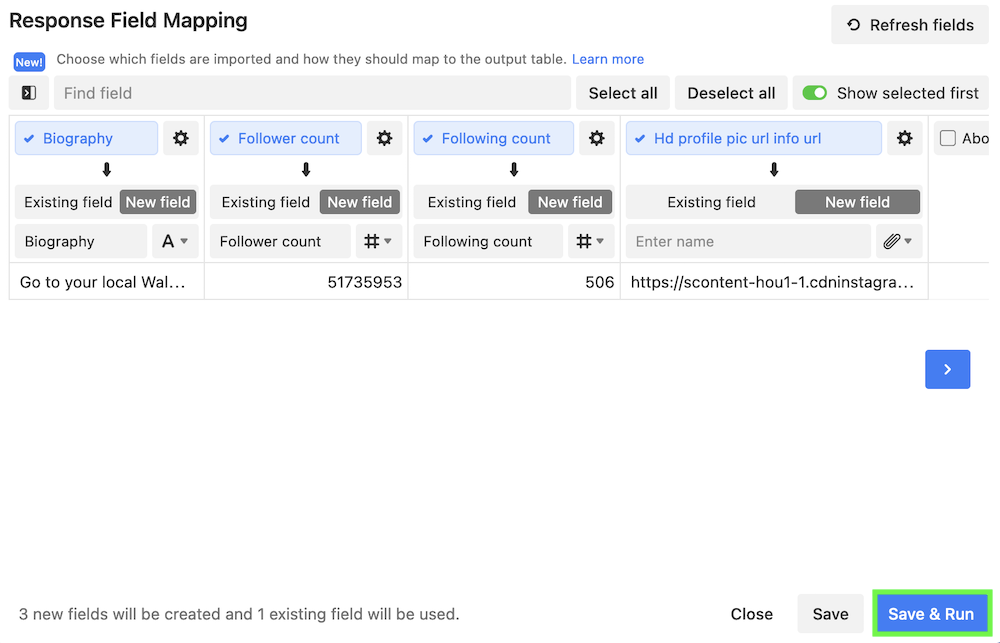Open settings gear for Following count field
This screenshot has height=643, width=1000.
(x=596, y=139)
